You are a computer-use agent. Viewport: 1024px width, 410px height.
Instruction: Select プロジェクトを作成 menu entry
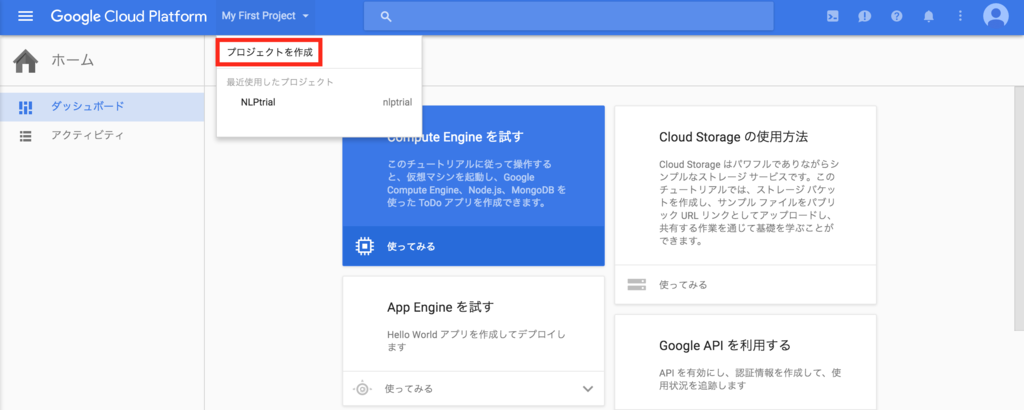270,52
